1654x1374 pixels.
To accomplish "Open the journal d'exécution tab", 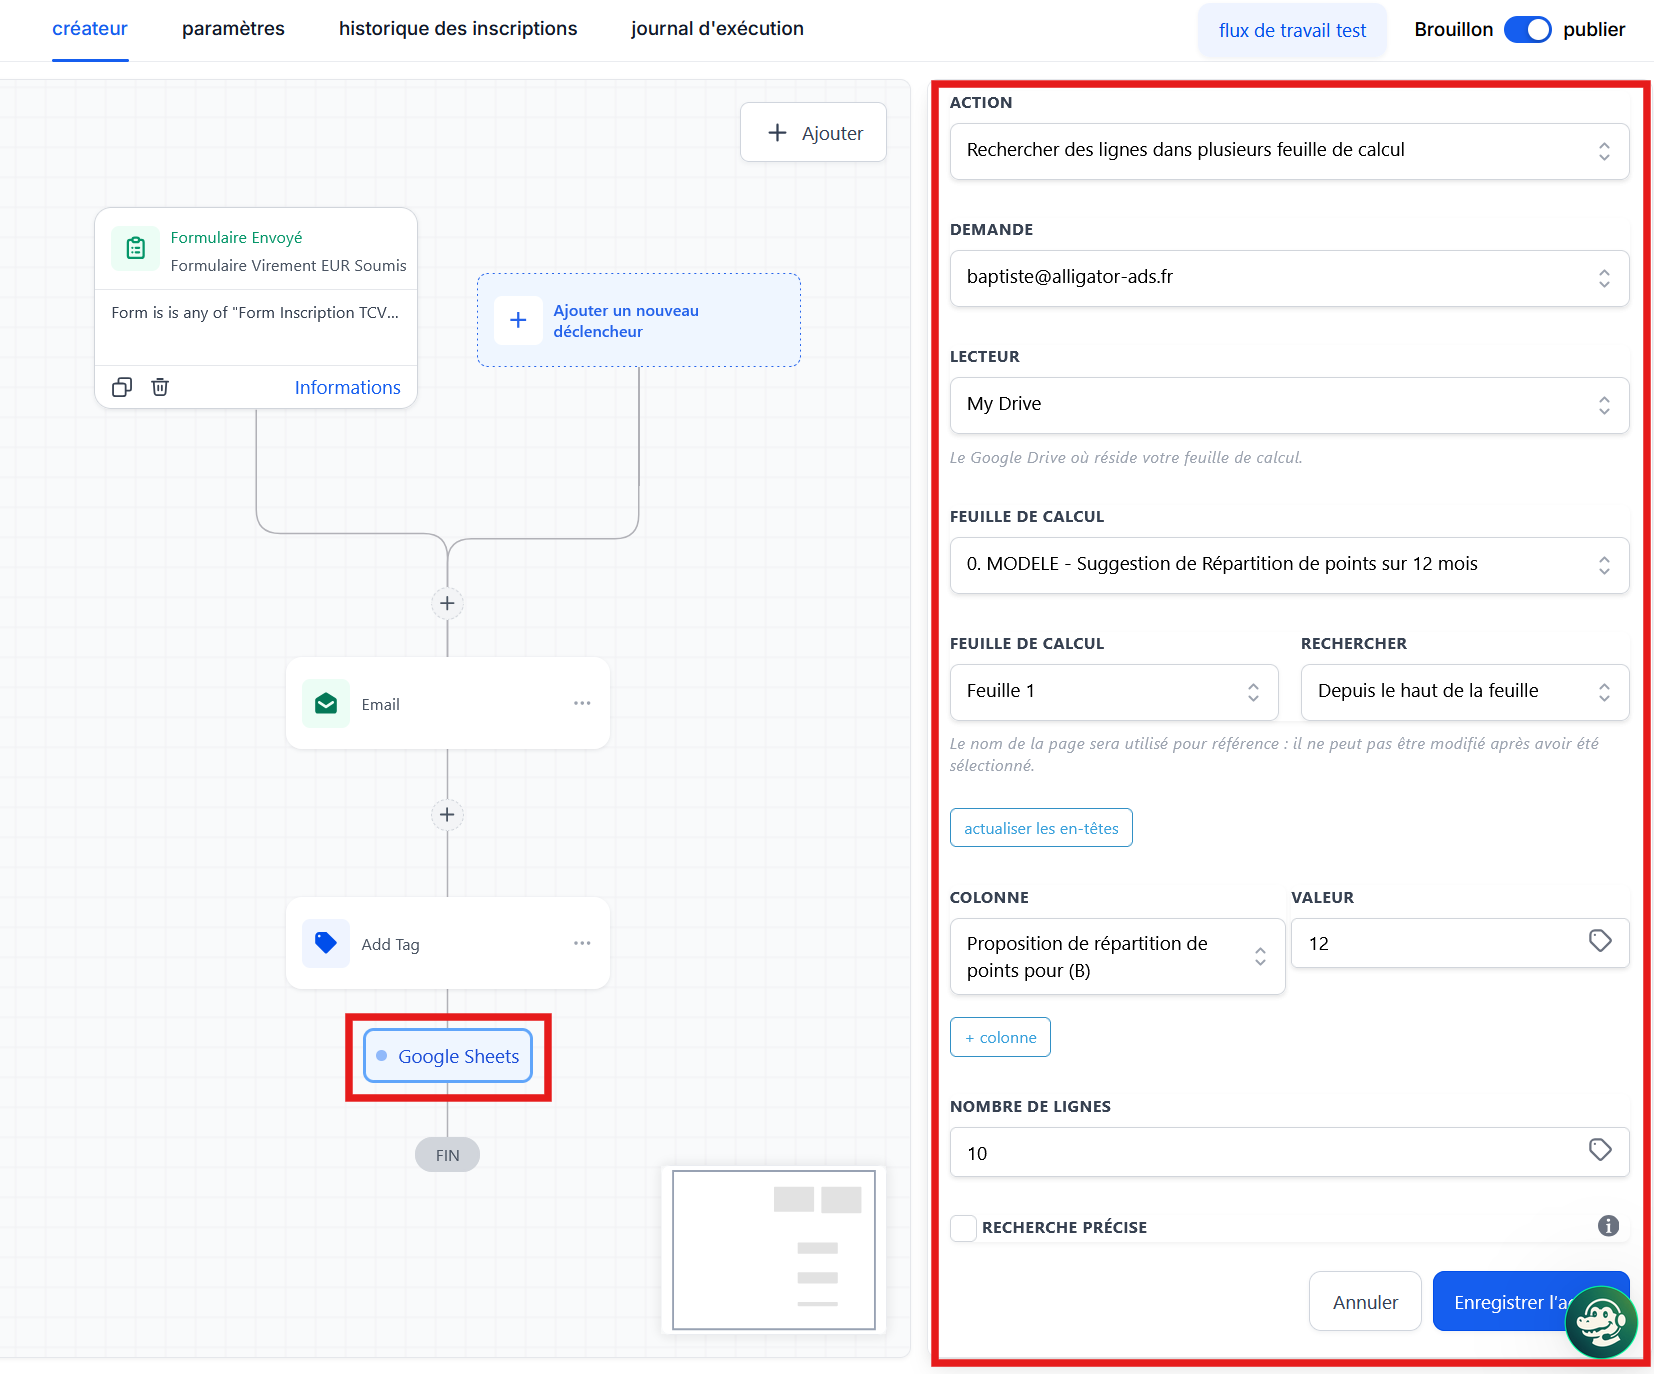I will point(717,29).
